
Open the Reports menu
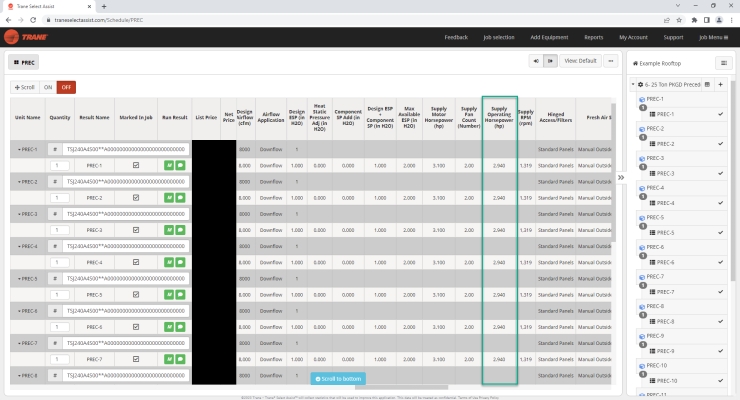coord(594,37)
